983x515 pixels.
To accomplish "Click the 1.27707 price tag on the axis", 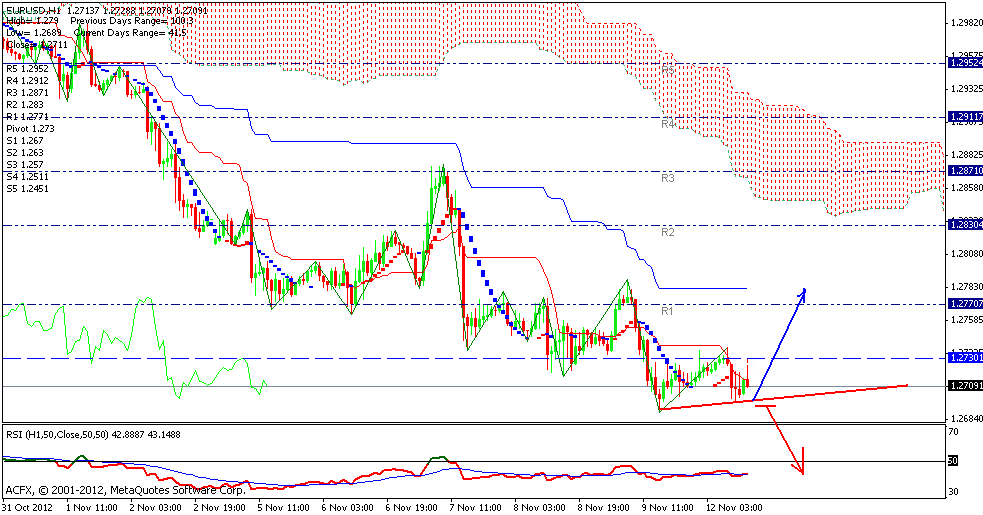I will (964, 303).
